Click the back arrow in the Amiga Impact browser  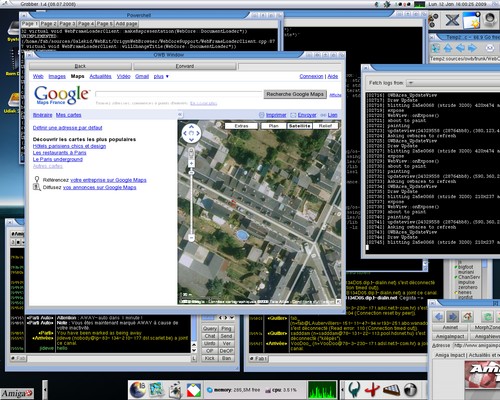[x=439, y=316]
